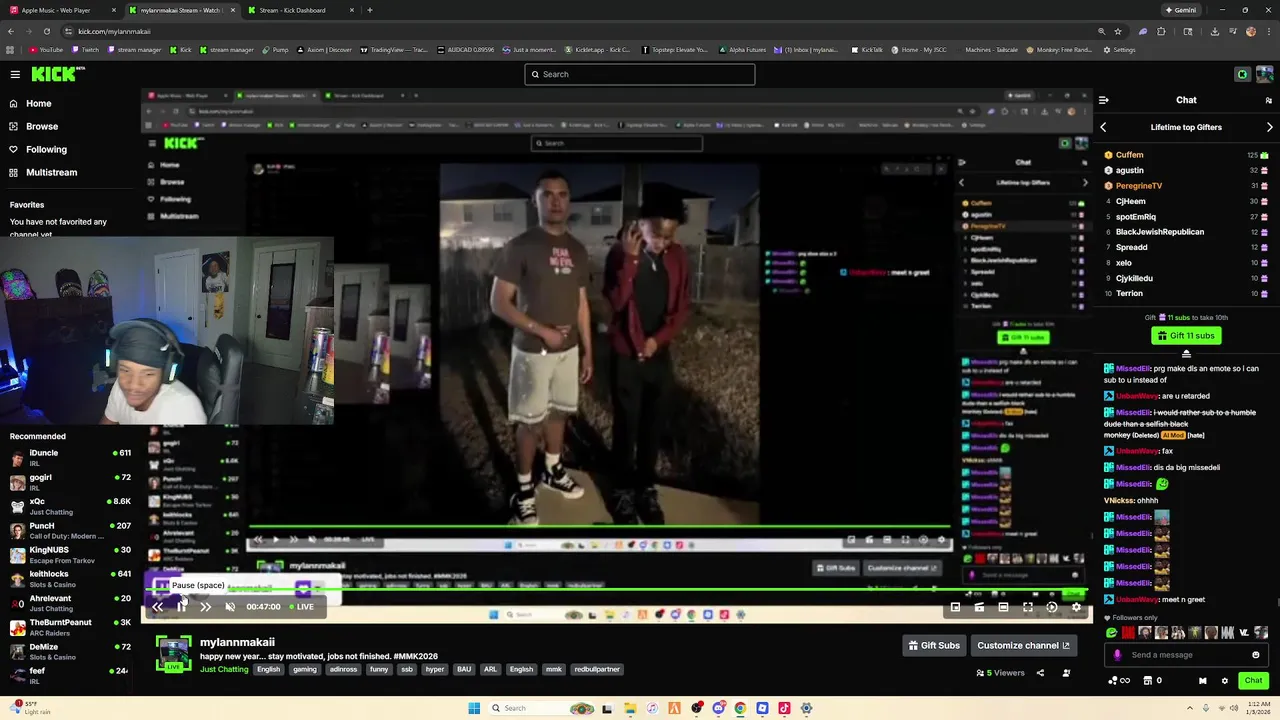Open the emoji picker in chat
The height and width of the screenshot is (720, 1280).
click(1256, 655)
